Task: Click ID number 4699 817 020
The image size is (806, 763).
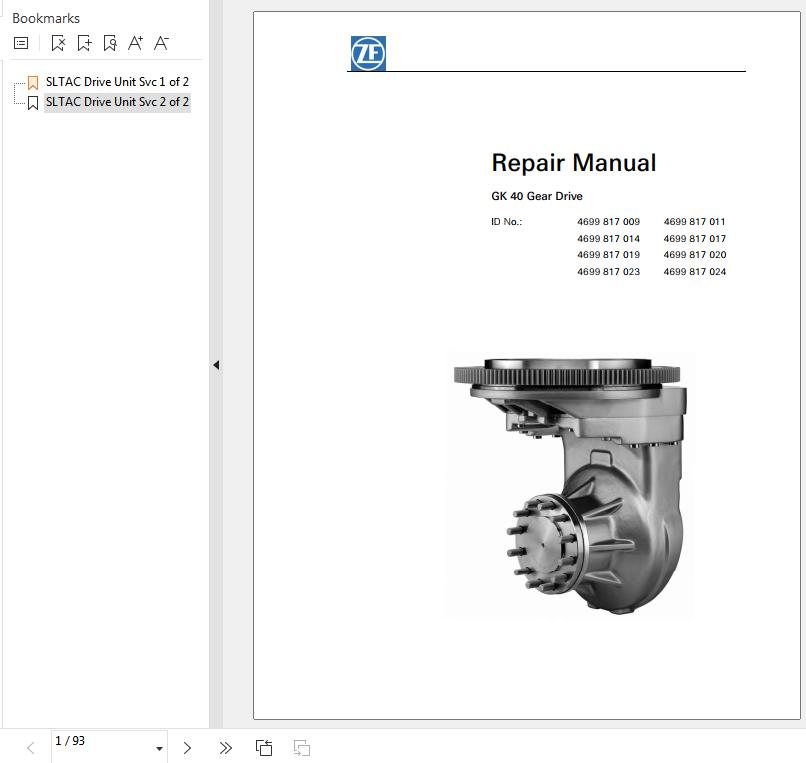Action: 694,255
